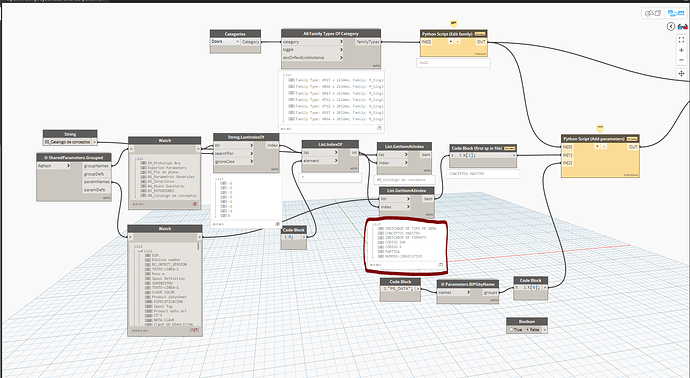The image size is (690, 378).
Task: Remove input with minus on Python Script (Add parameters)
Action: coord(605,147)
